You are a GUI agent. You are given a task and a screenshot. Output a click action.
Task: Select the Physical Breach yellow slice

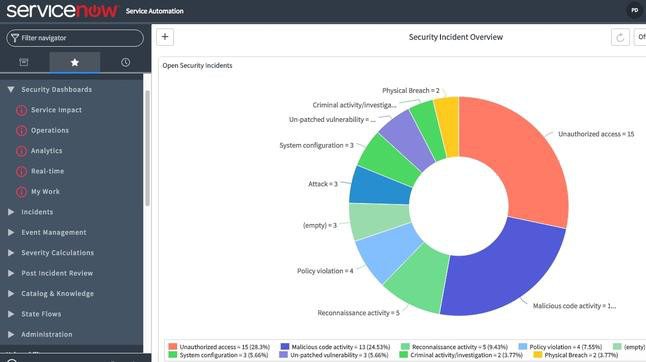[449, 126]
